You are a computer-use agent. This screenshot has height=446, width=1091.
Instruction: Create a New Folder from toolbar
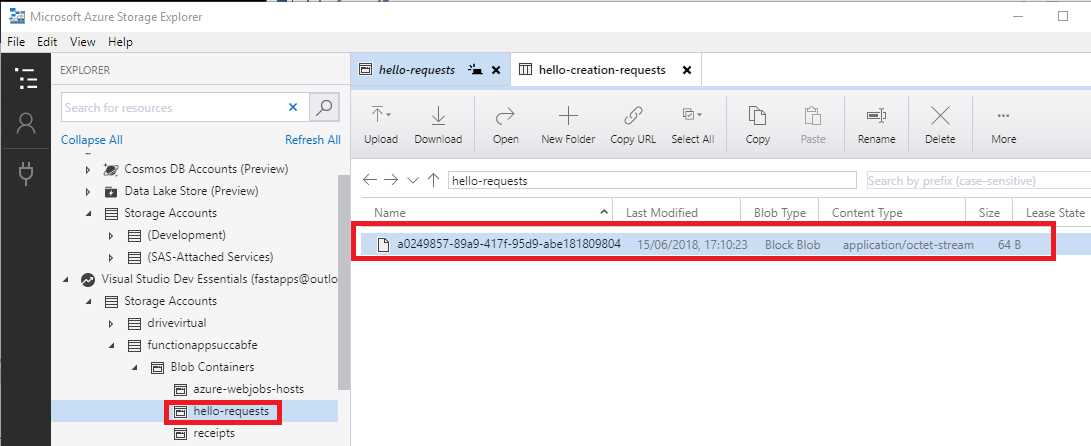[568, 125]
